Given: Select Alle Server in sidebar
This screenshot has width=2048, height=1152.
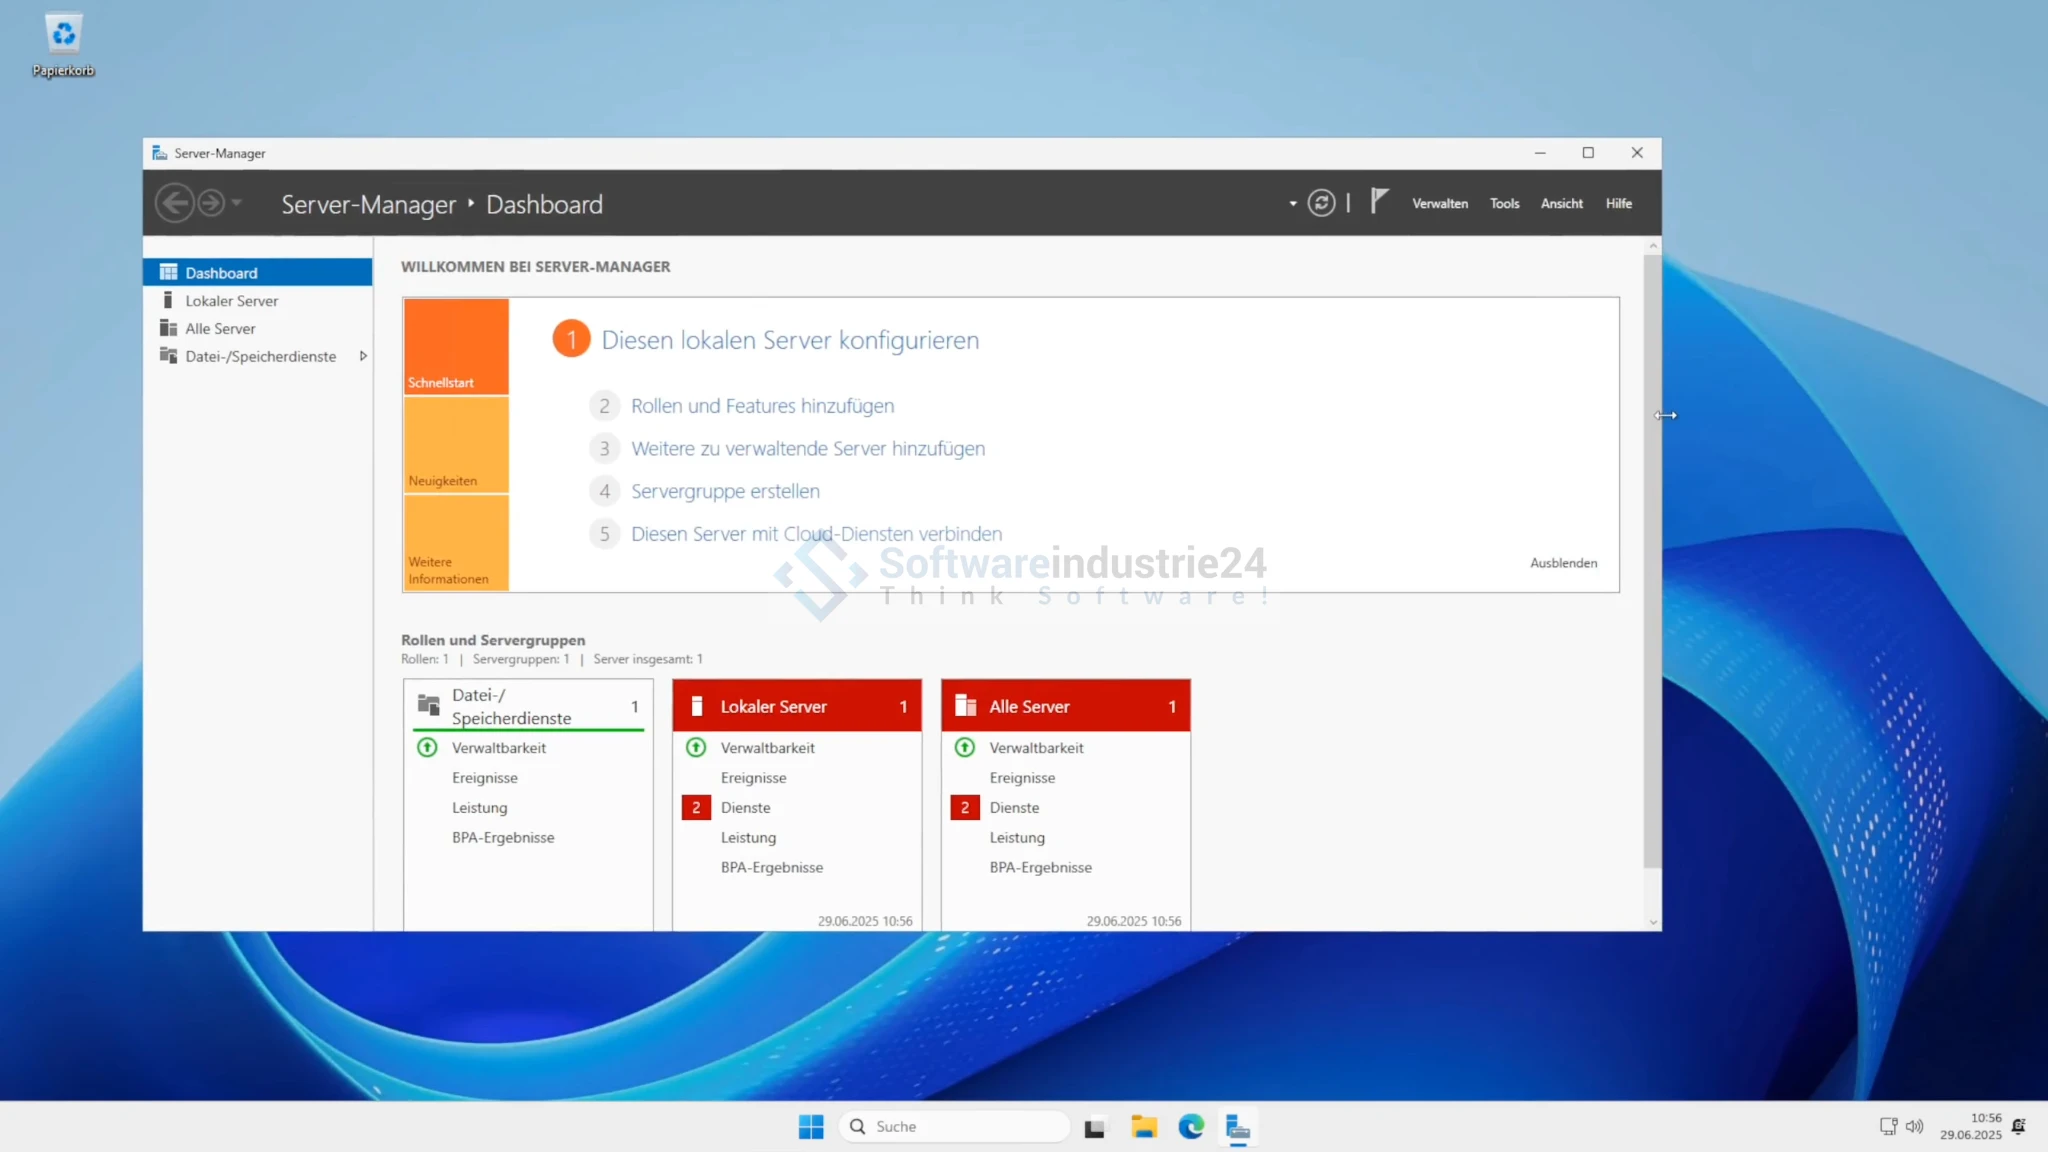Looking at the screenshot, I should (220, 329).
